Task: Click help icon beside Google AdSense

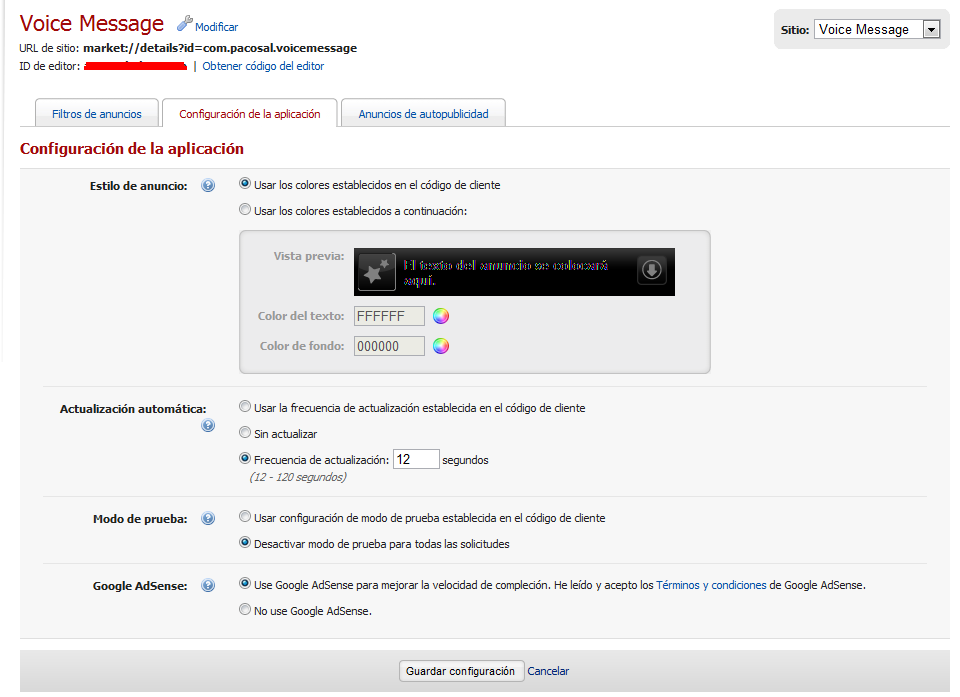Action: pyautogui.click(x=208, y=586)
